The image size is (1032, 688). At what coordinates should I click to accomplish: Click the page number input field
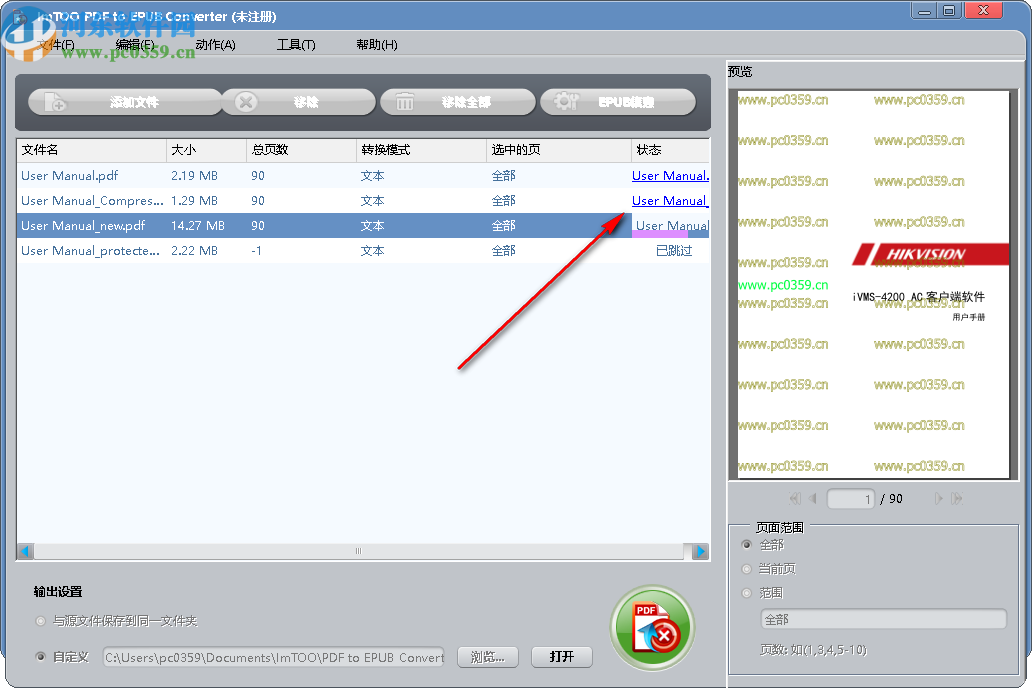click(850, 498)
